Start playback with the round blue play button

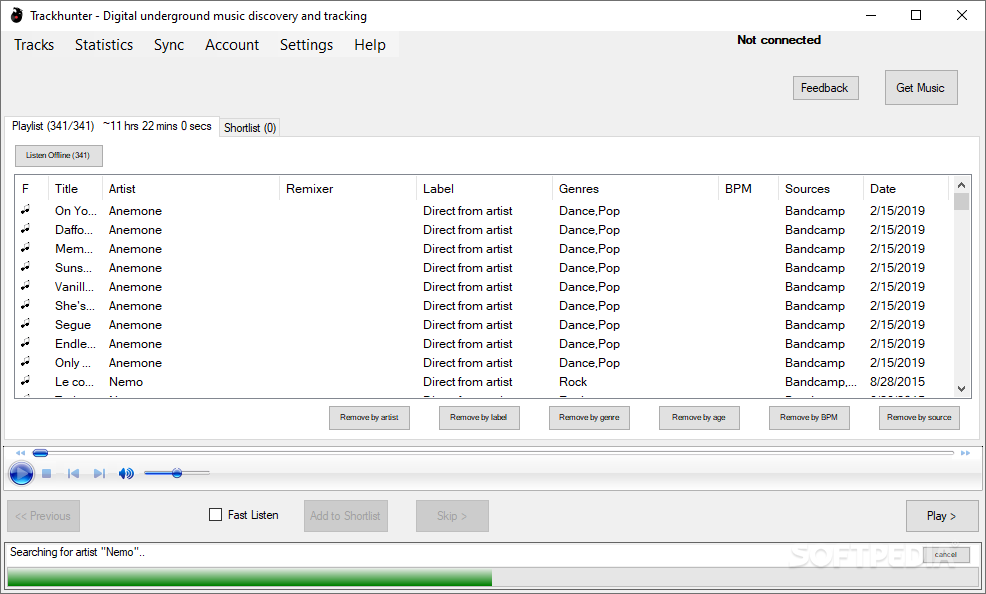(x=21, y=473)
